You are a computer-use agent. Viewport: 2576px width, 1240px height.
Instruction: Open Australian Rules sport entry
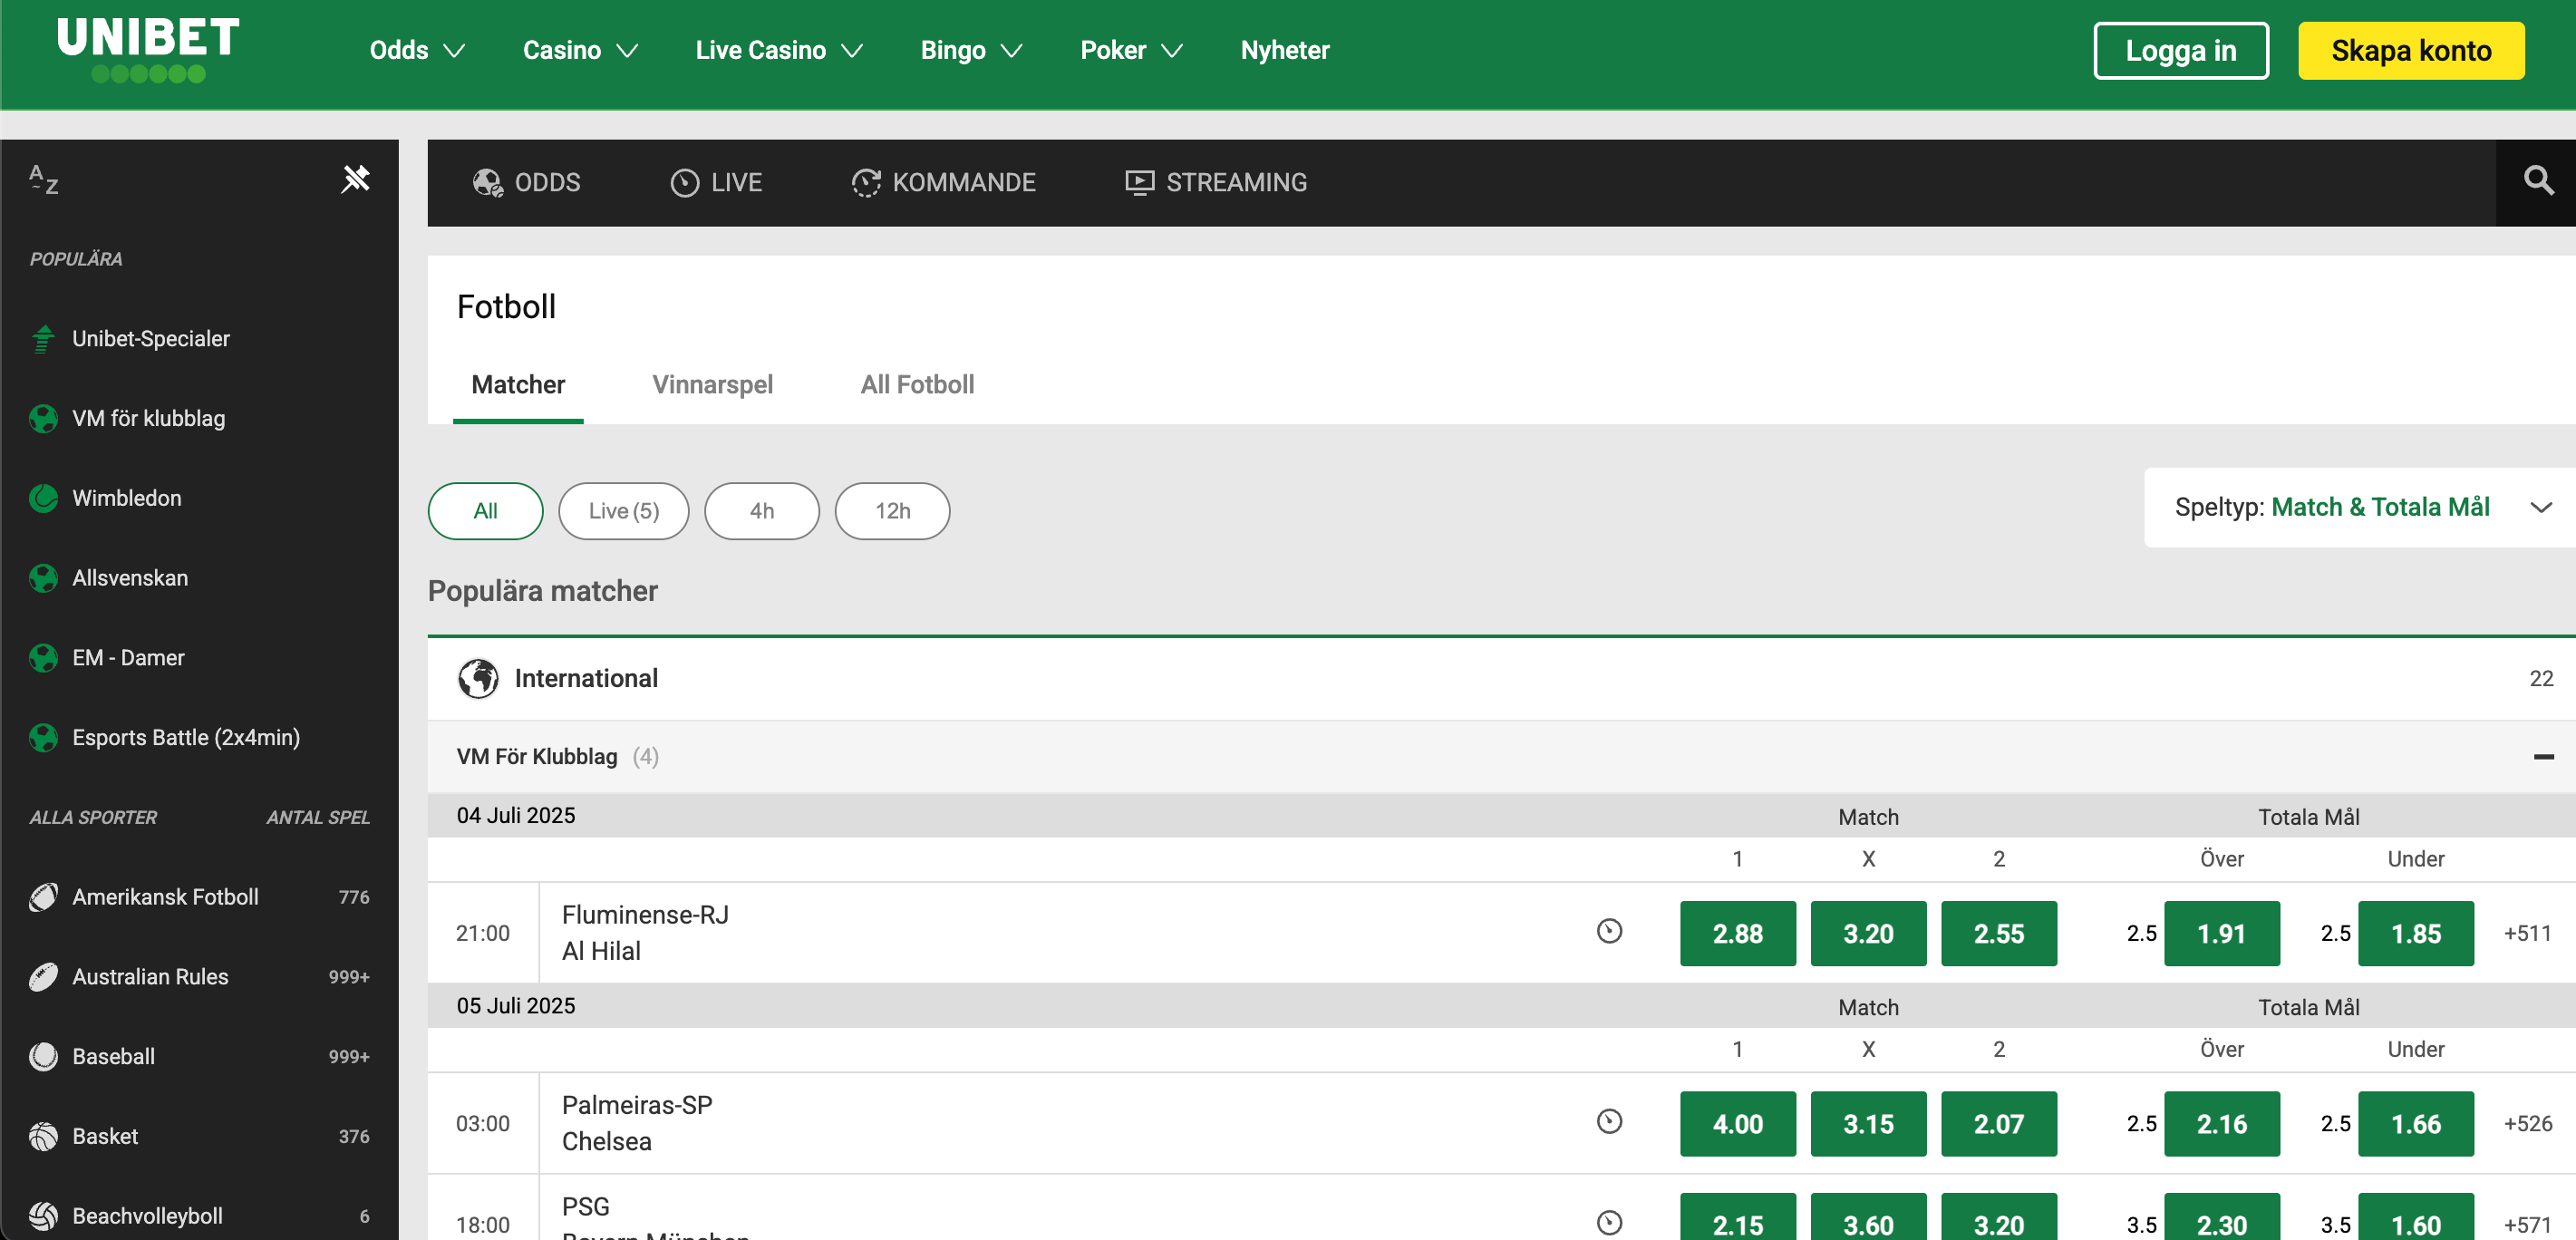pos(199,977)
